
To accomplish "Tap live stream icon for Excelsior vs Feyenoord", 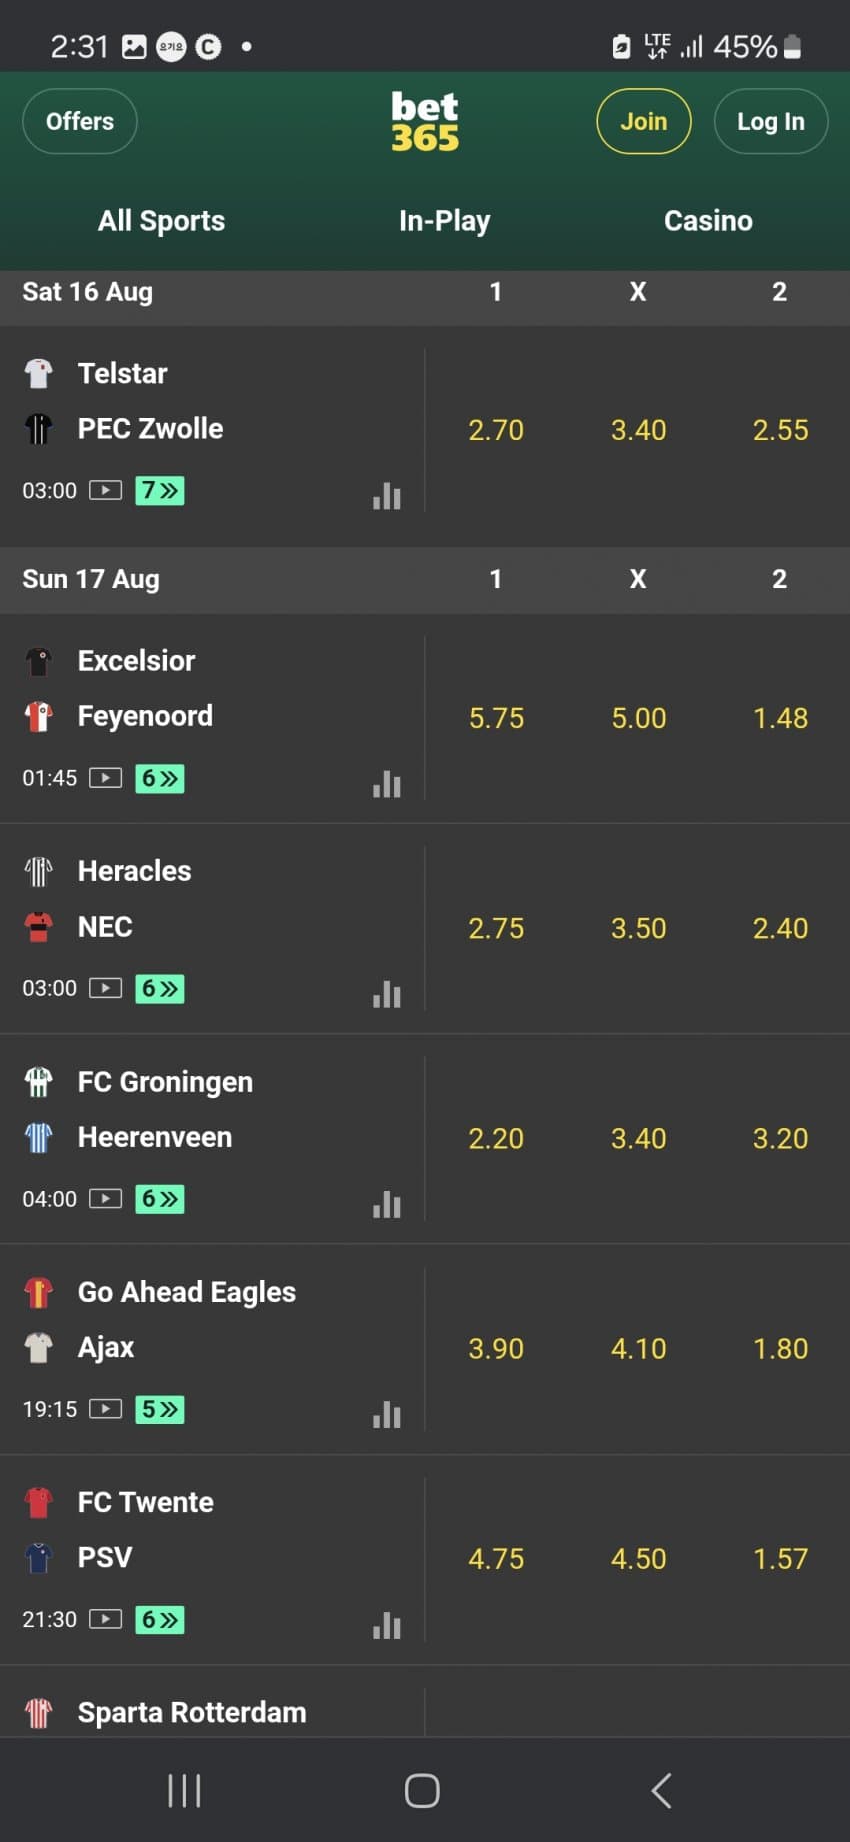I will [x=105, y=778].
